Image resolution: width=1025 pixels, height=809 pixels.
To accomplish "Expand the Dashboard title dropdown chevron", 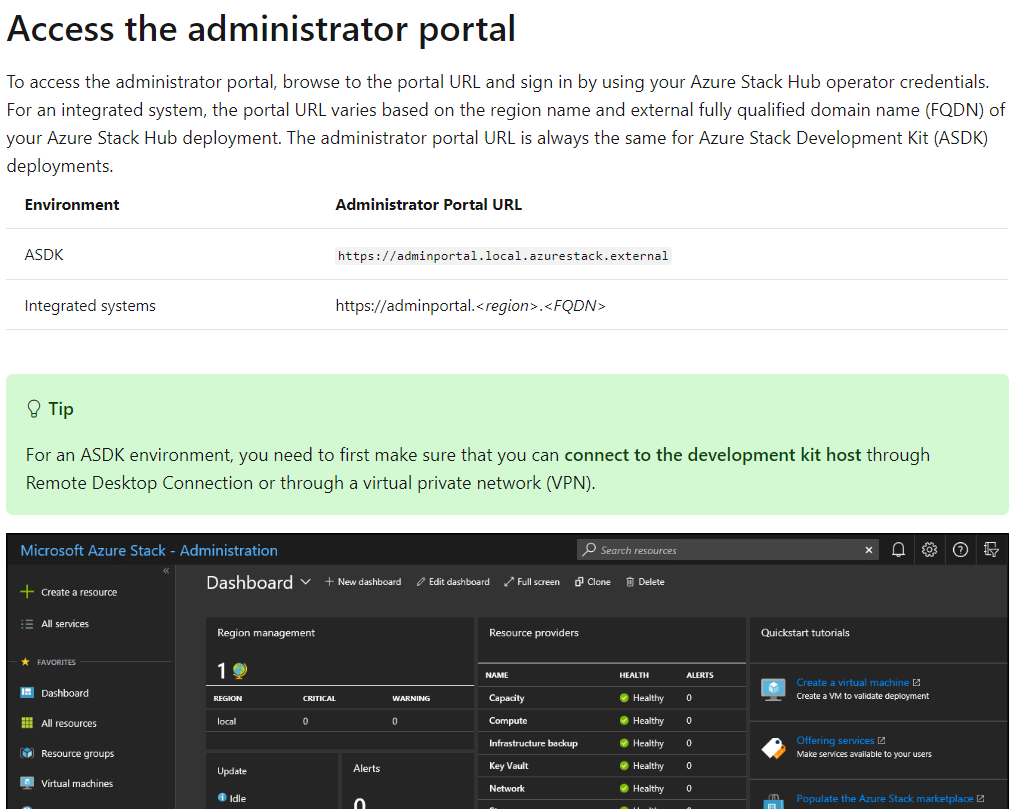I will click(305, 582).
